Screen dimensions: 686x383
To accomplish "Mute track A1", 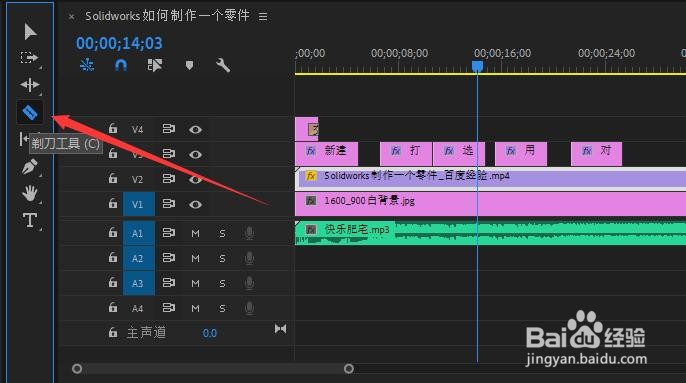I will click(195, 234).
